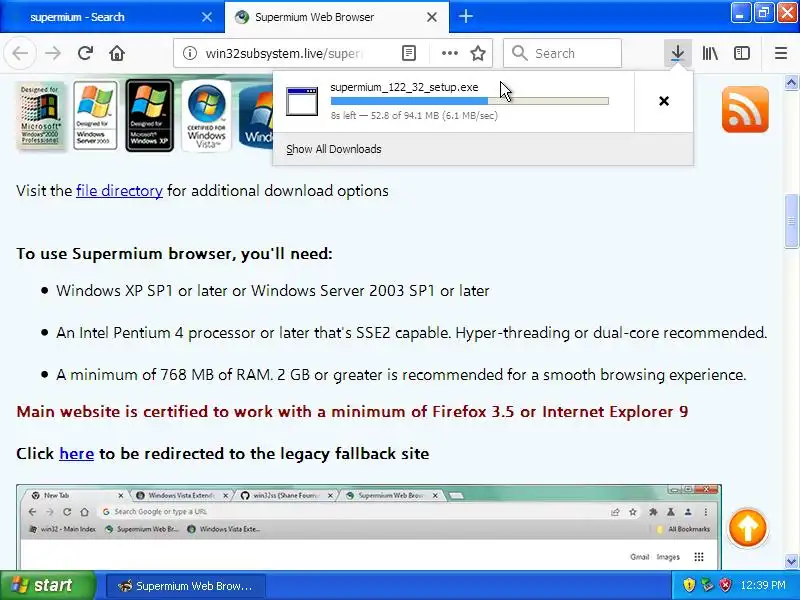Click the red shield tray icon

pos(725,585)
